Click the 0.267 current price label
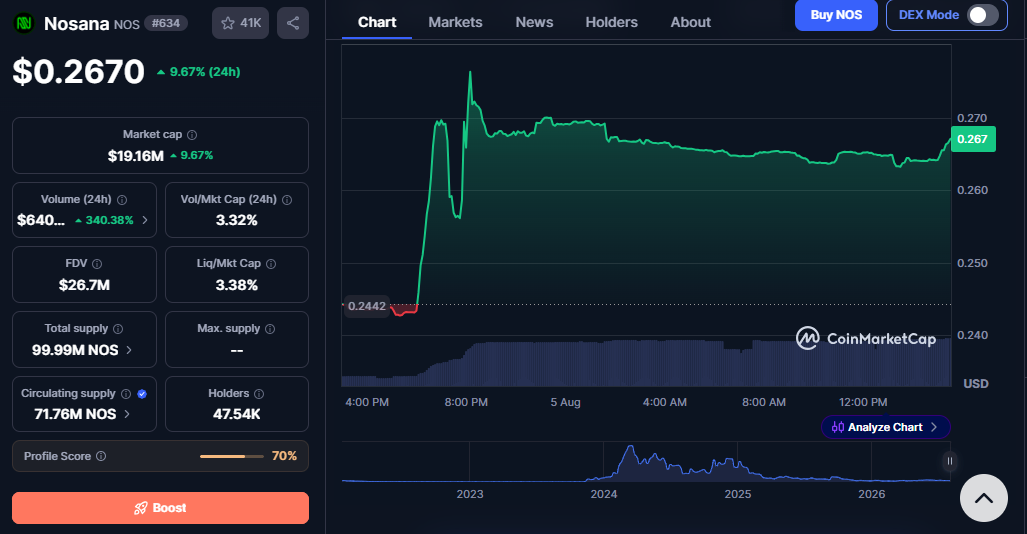 click(973, 139)
